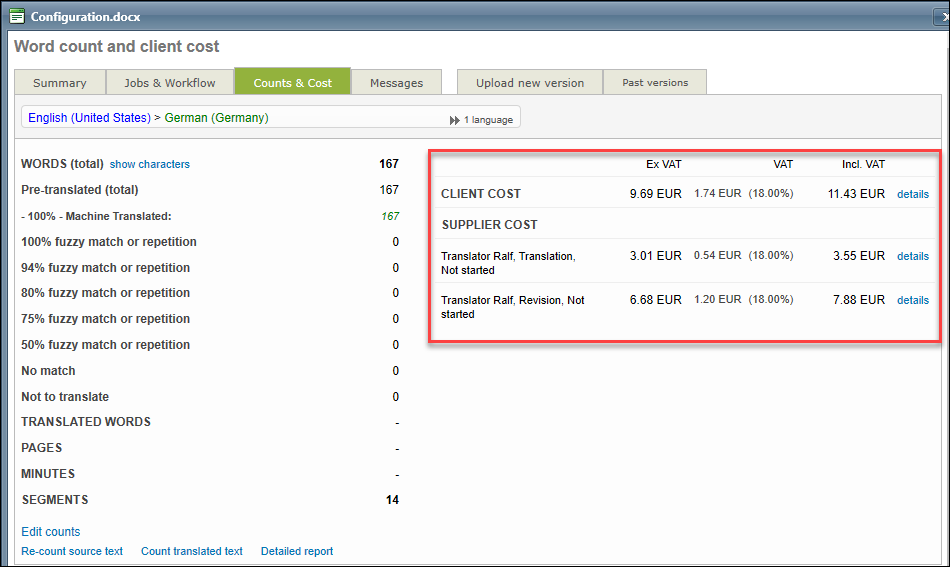Select the Counts & Cost tab
Image resolution: width=950 pixels, height=567 pixels.
292,83
